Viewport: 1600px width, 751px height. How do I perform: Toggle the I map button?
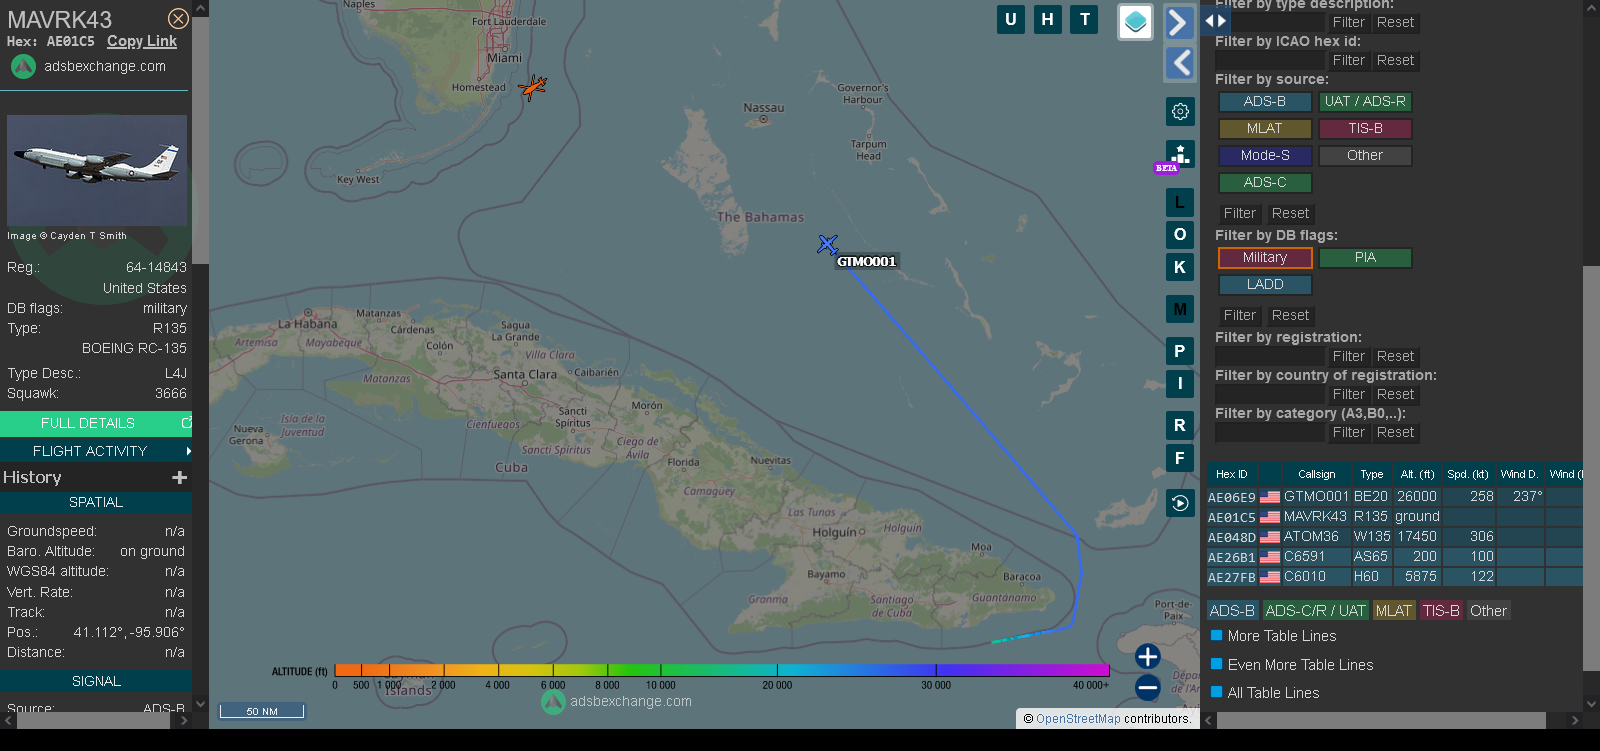[1180, 383]
